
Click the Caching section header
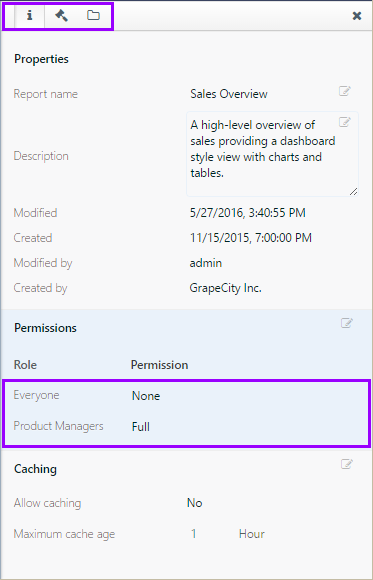[36, 469]
